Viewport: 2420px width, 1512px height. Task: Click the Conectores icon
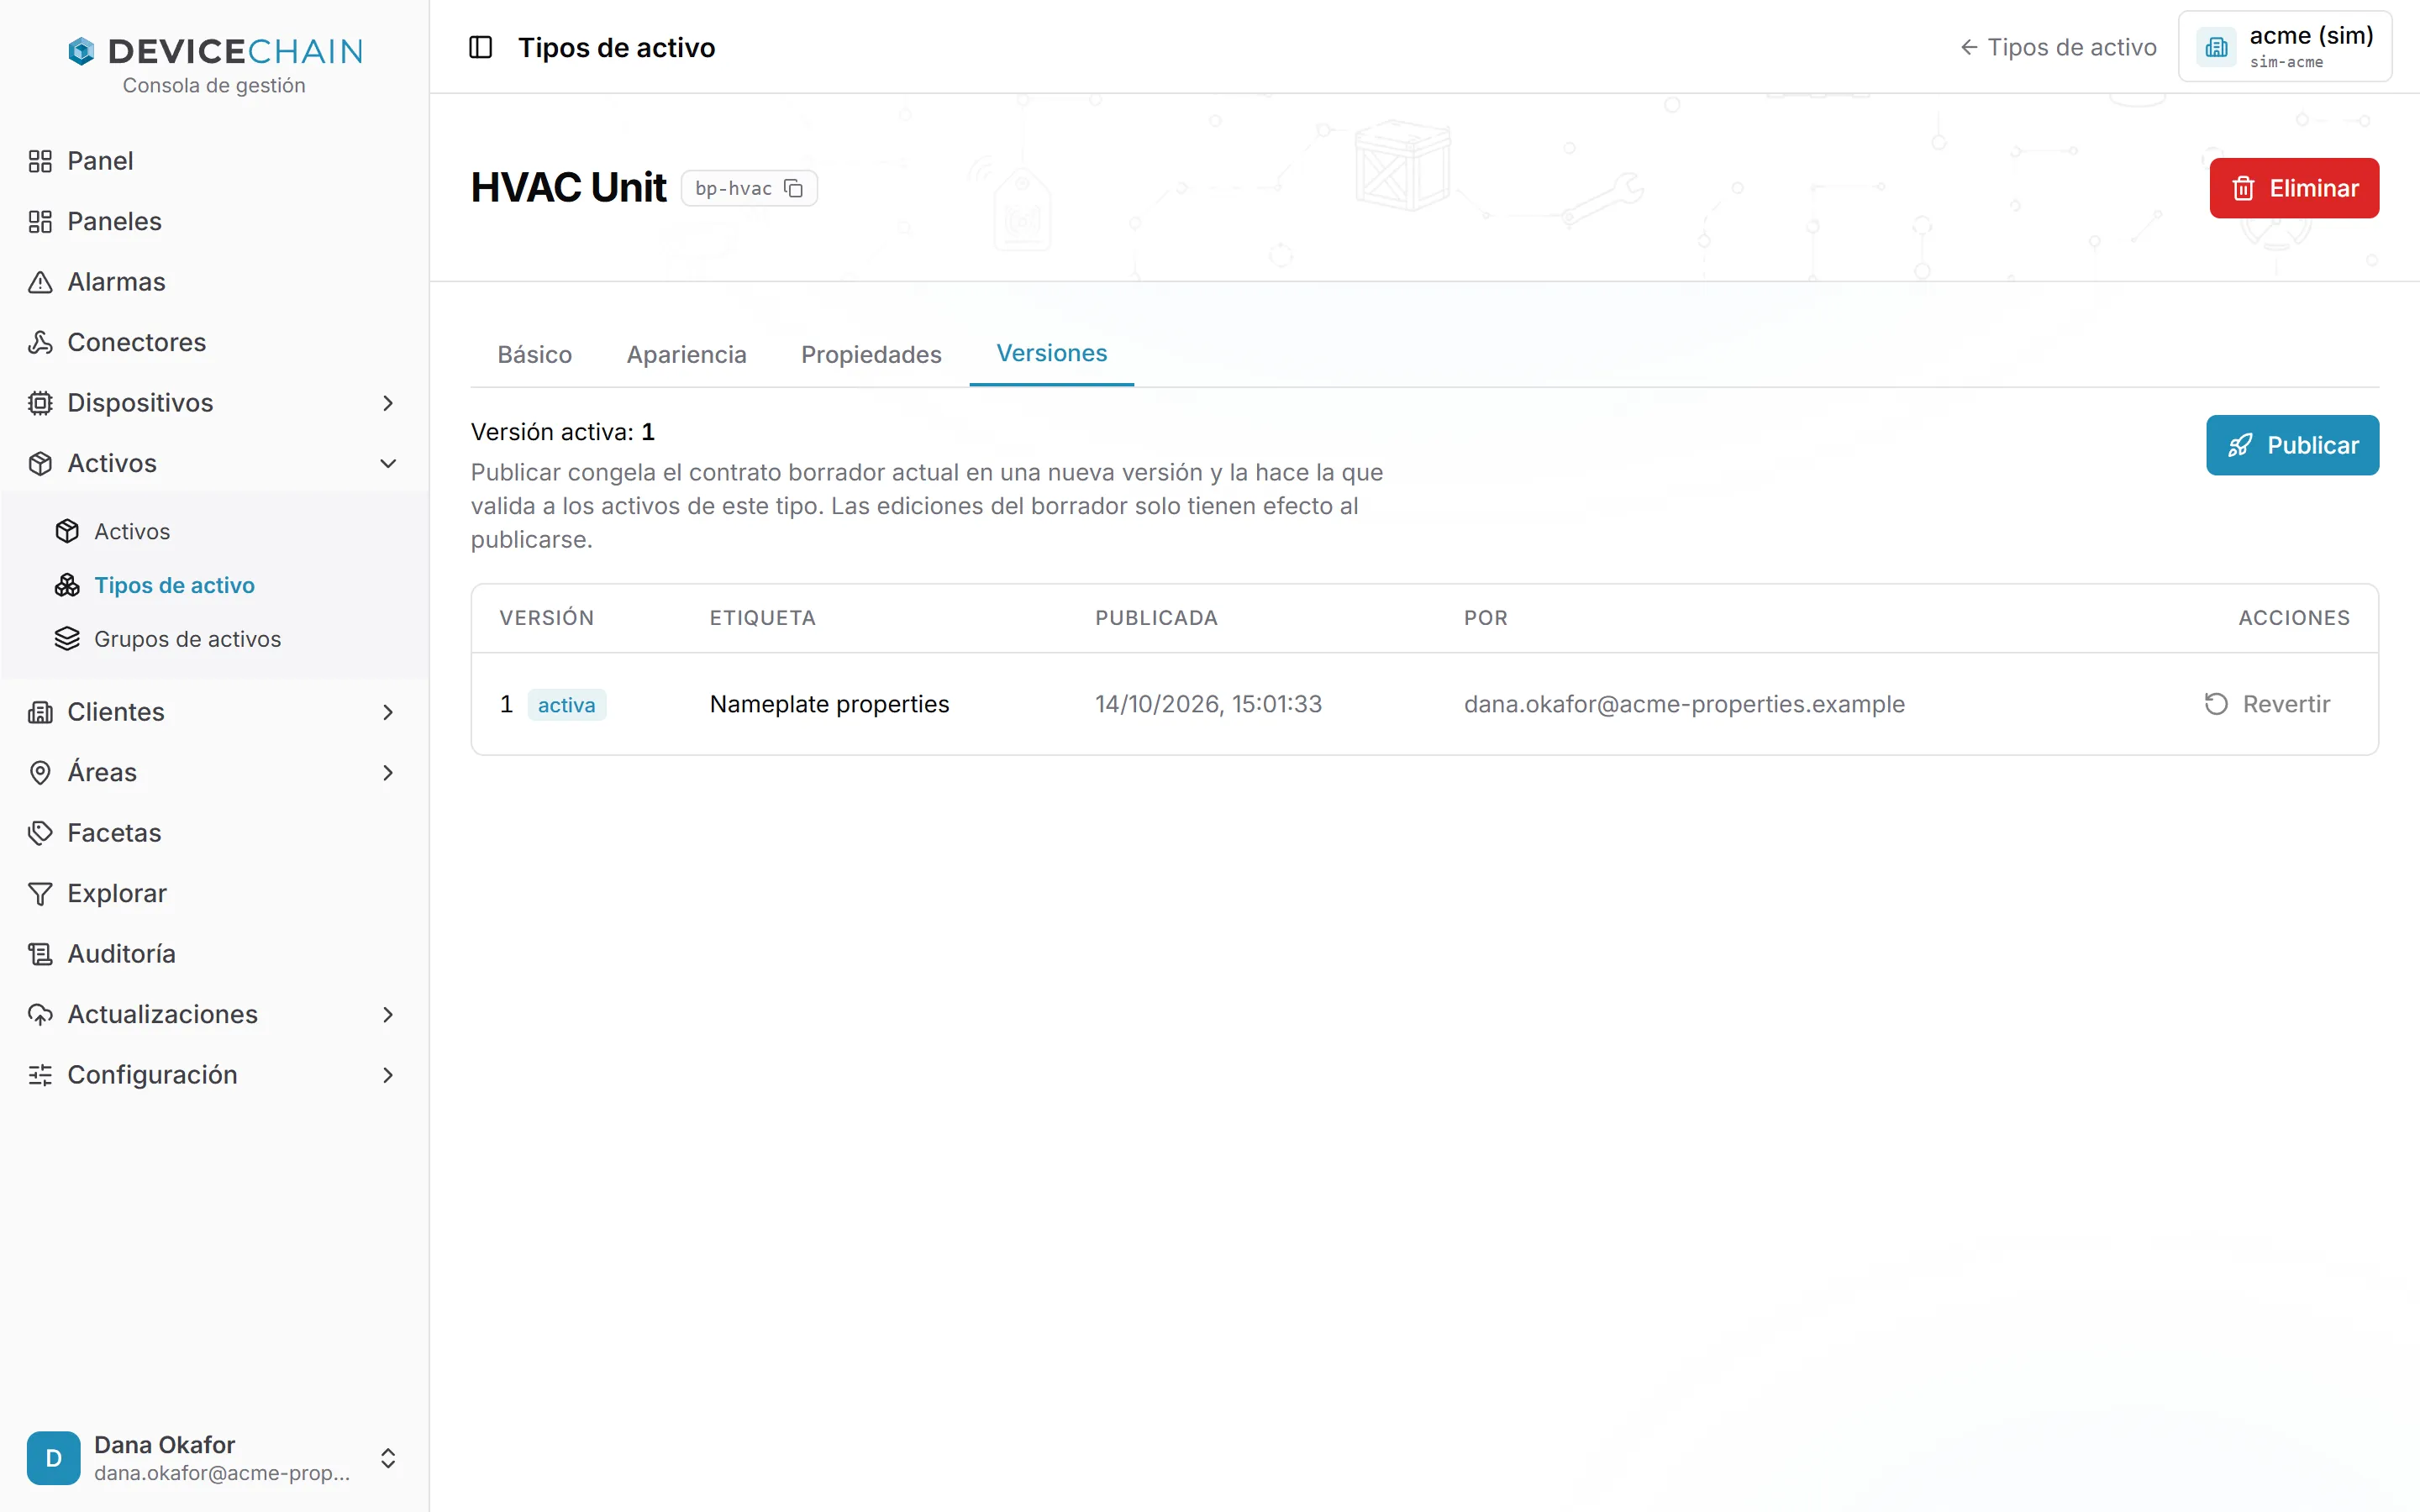pyautogui.click(x=40, y=342)
